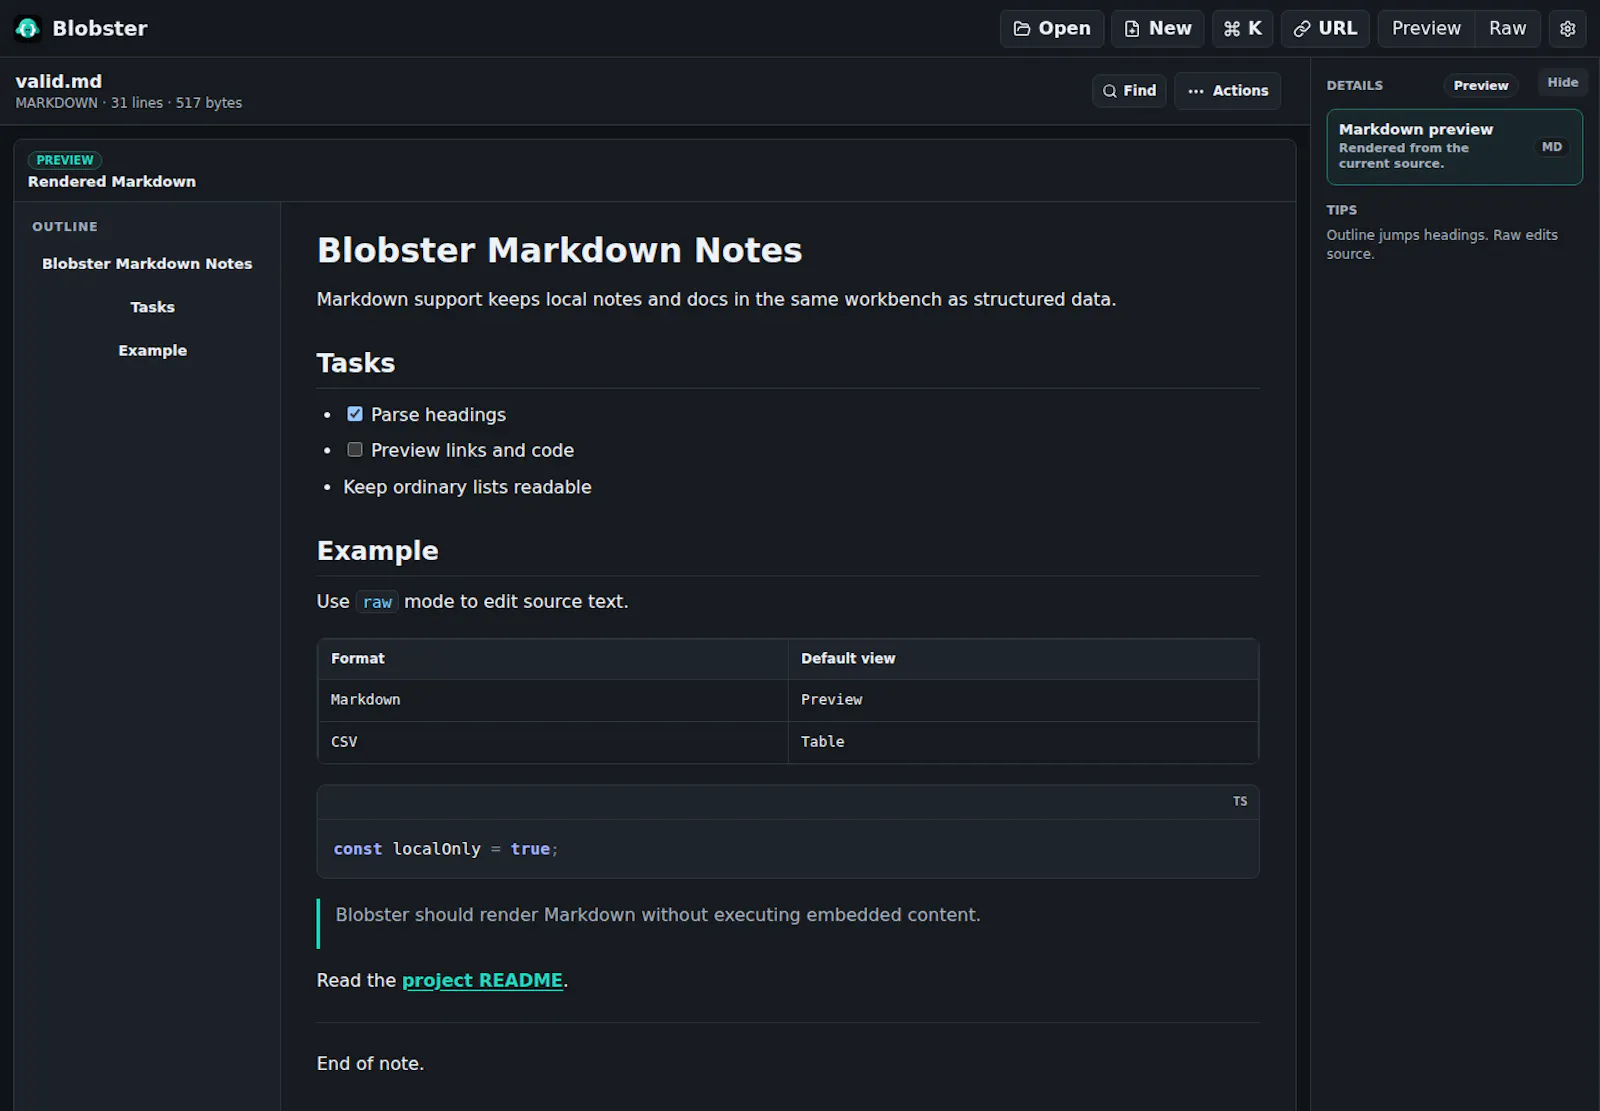This screenshot has width=1600, height=1111.
Task: Hide the Details panel
Action: tap(1562, 82)
